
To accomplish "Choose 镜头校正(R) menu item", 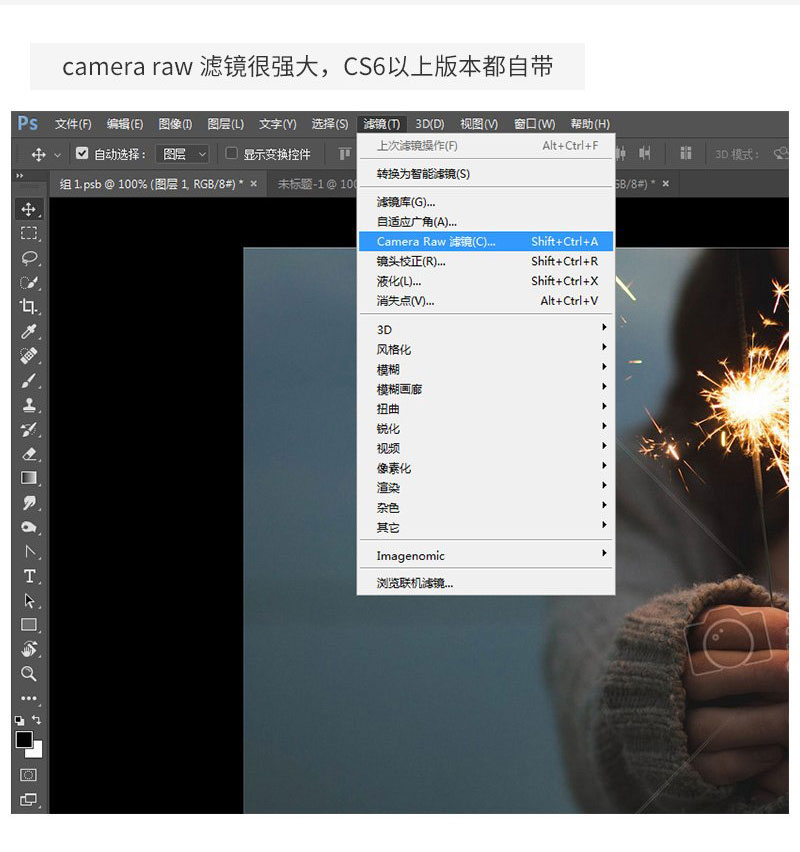I will (486, 261).
